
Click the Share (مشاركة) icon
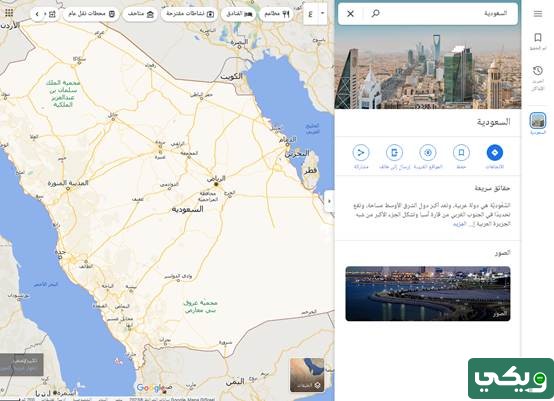(x=361, y=153)
